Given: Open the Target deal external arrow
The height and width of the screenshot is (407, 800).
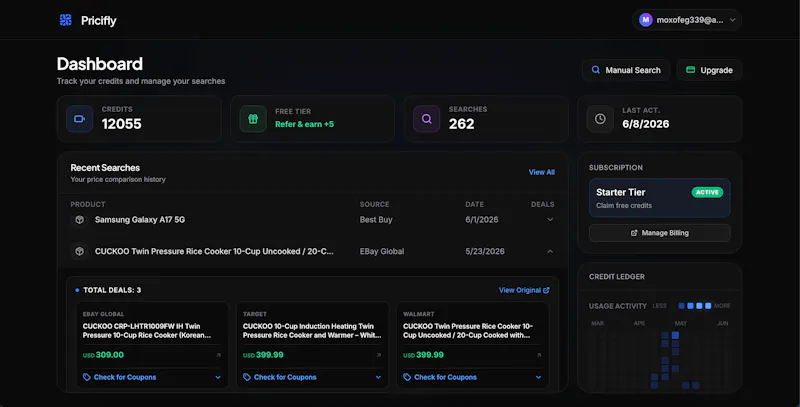Looking at the screenshot, I should tap(379, 355).
